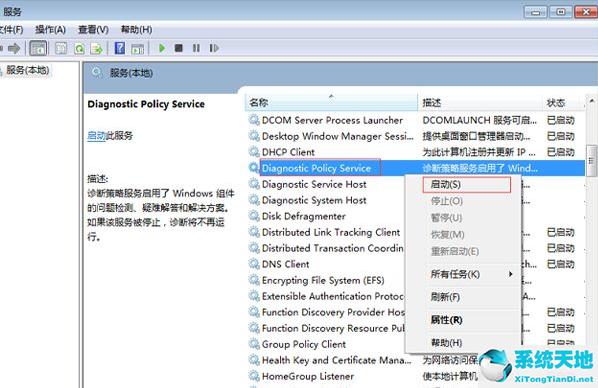
Task: Open the 查看(V) menu
Action: [x=93, y=30]
